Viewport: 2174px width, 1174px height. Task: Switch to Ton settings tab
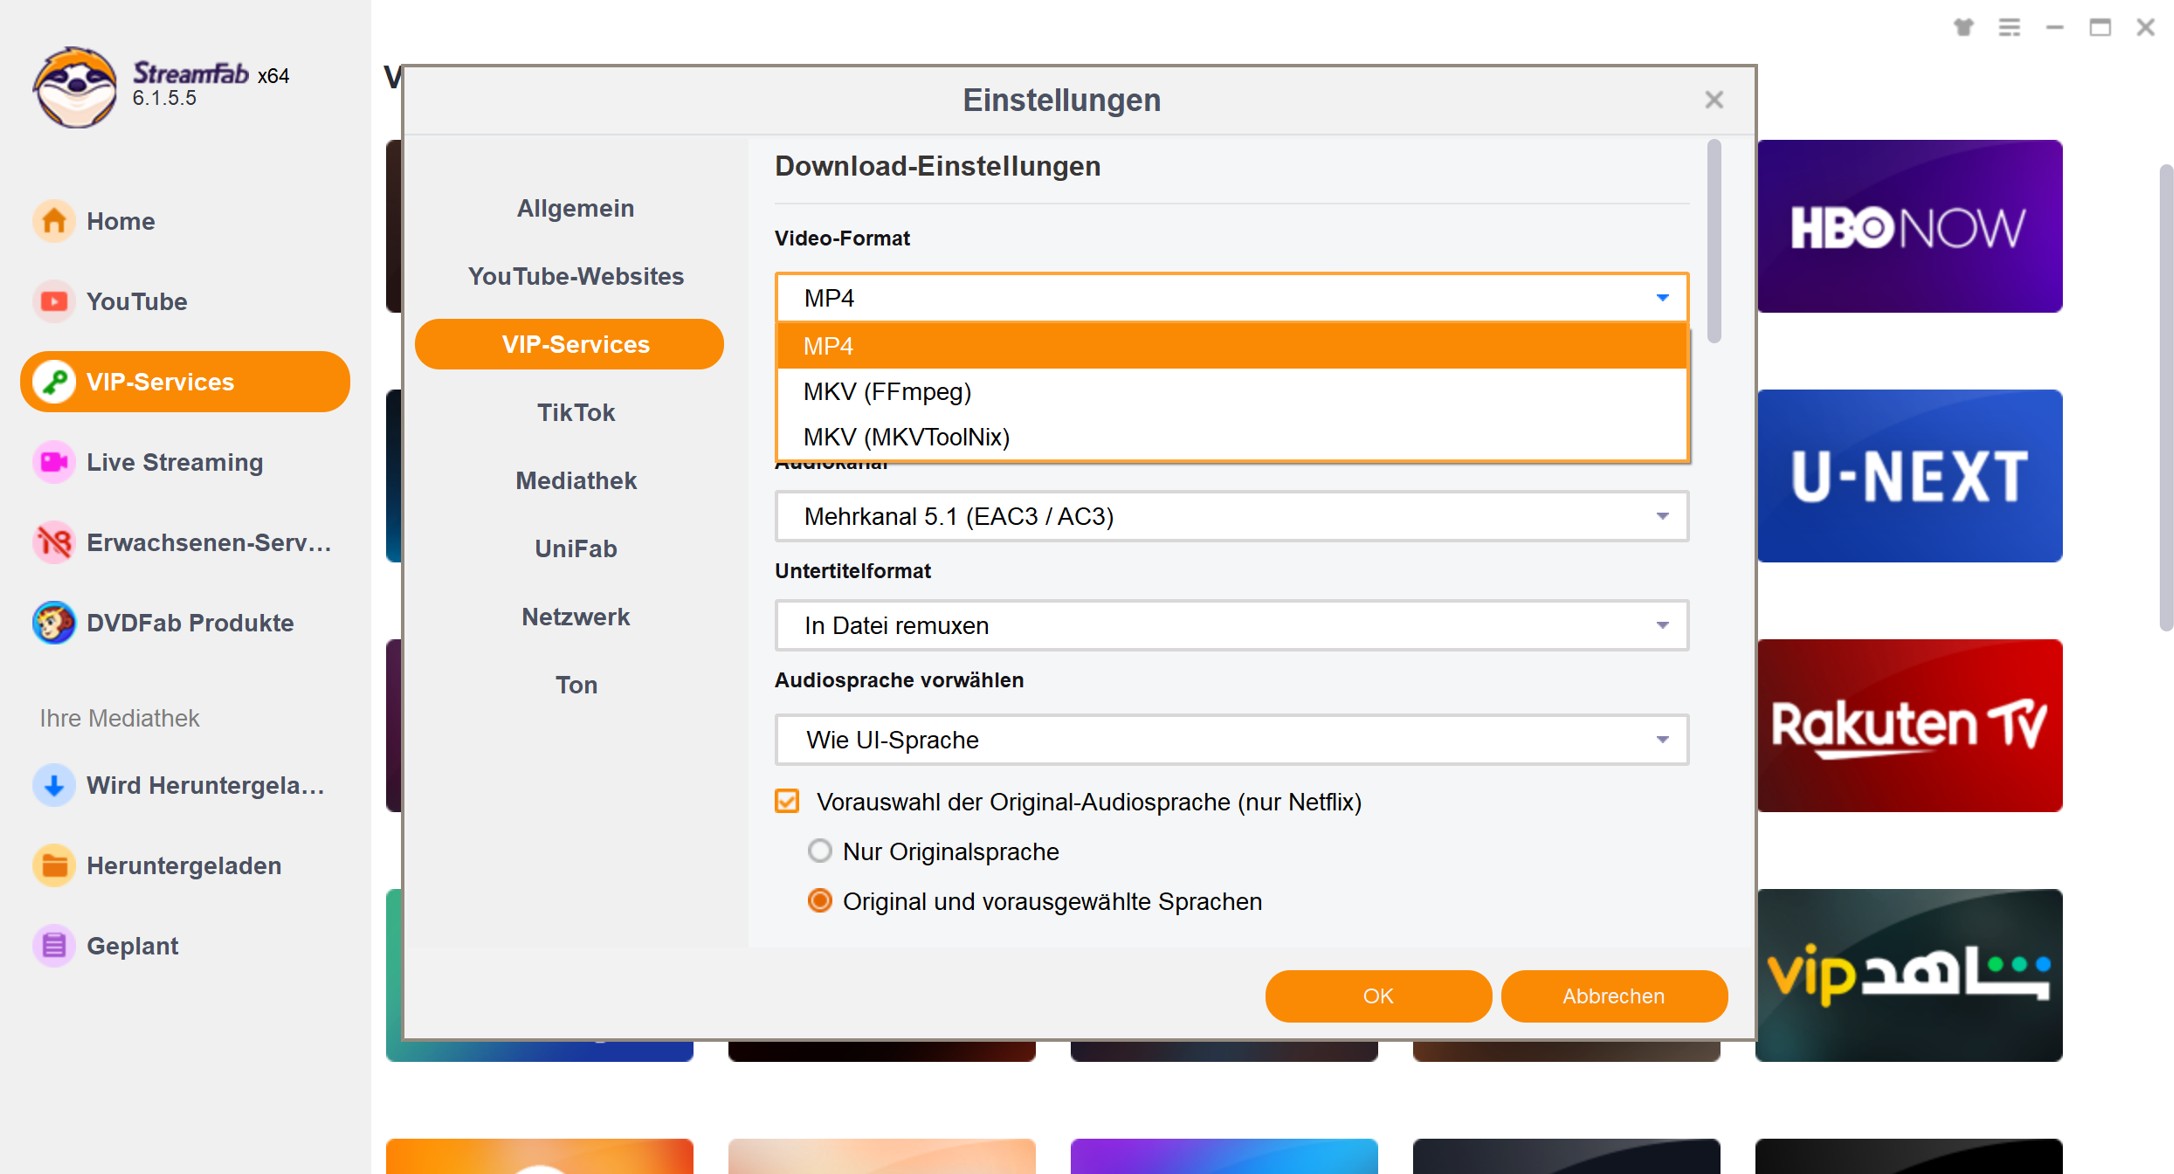point(575,684)
